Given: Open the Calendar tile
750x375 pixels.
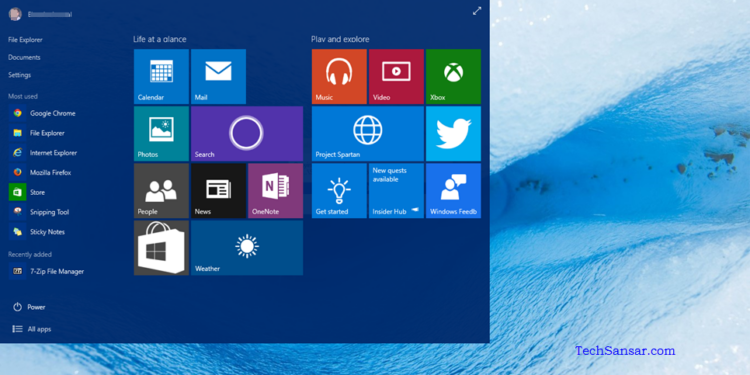Looking at the screenshot, I should 161,77.
